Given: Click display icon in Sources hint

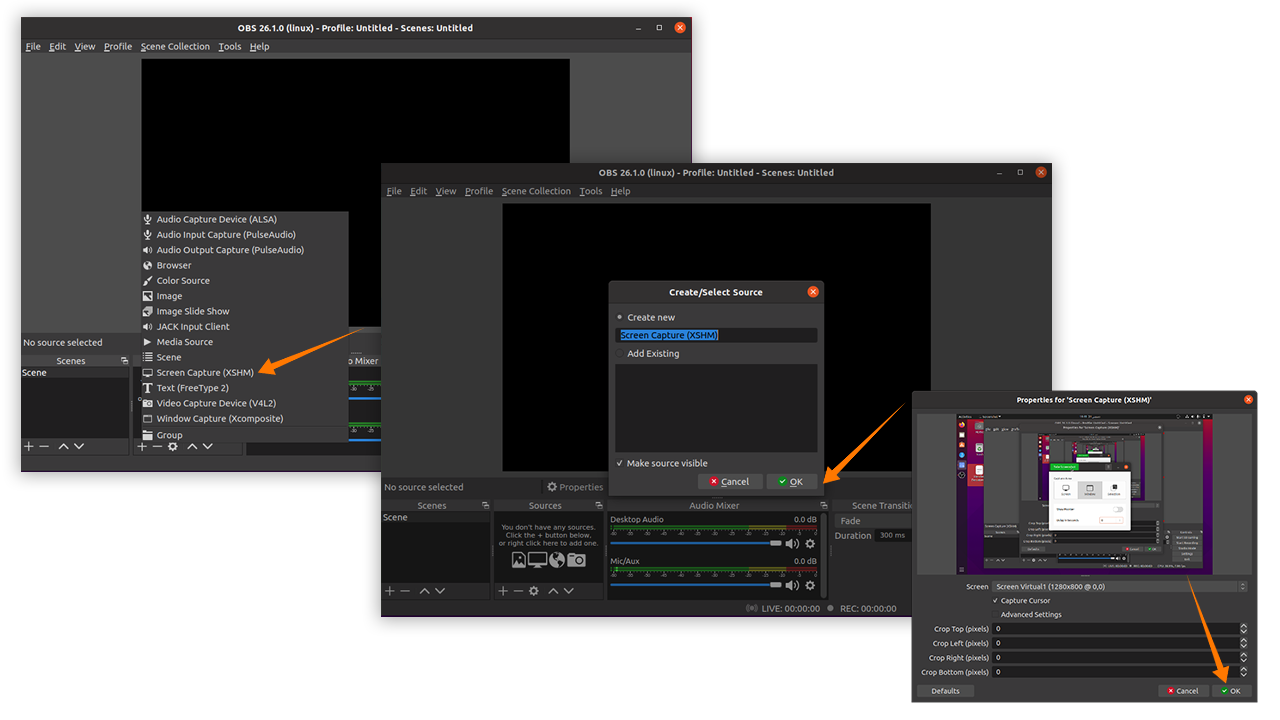Looking at the screenshot, I should [538, 560].
